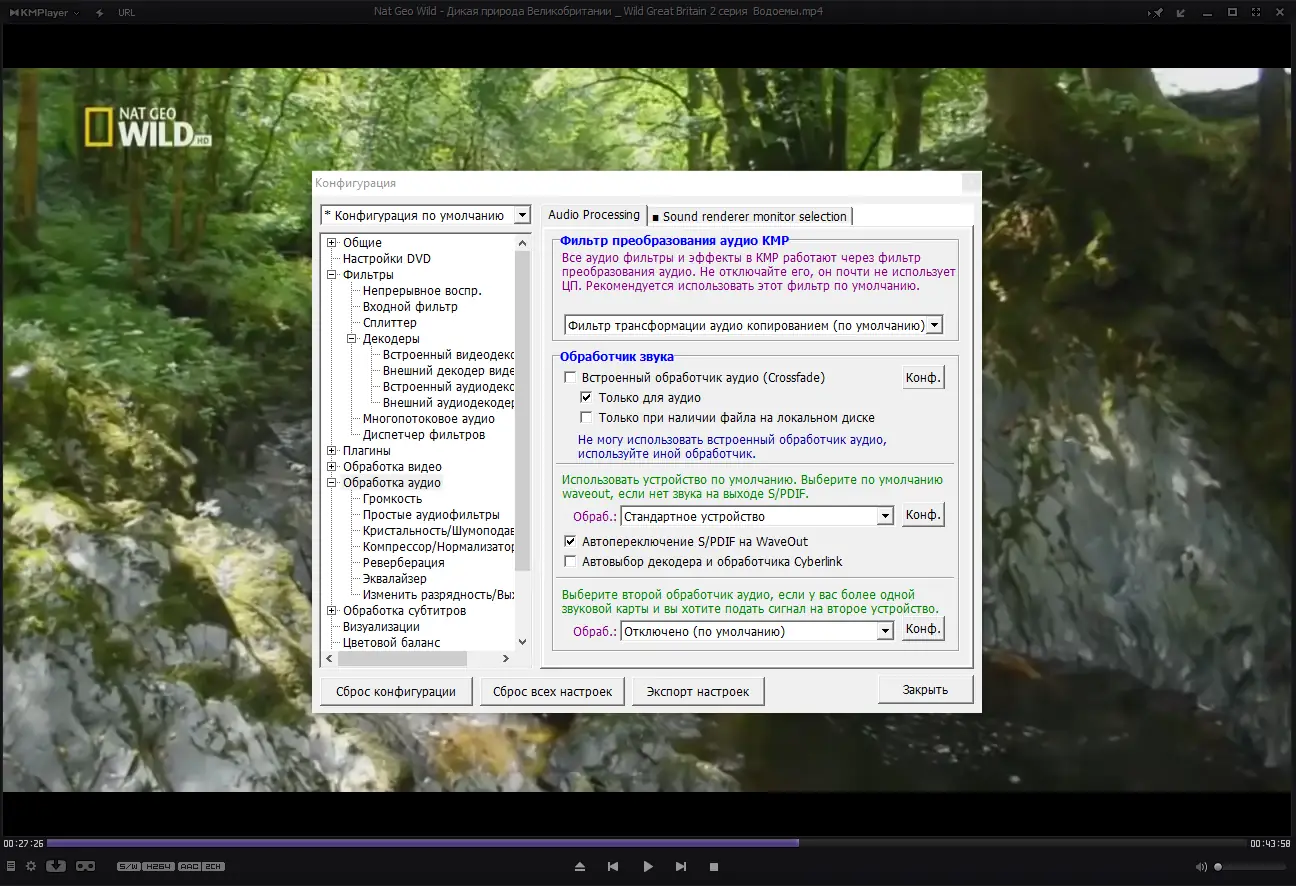Click Конф. button next to Crossfade
This screenshot has height=886, width=1296.
click(x=923, y=378)
